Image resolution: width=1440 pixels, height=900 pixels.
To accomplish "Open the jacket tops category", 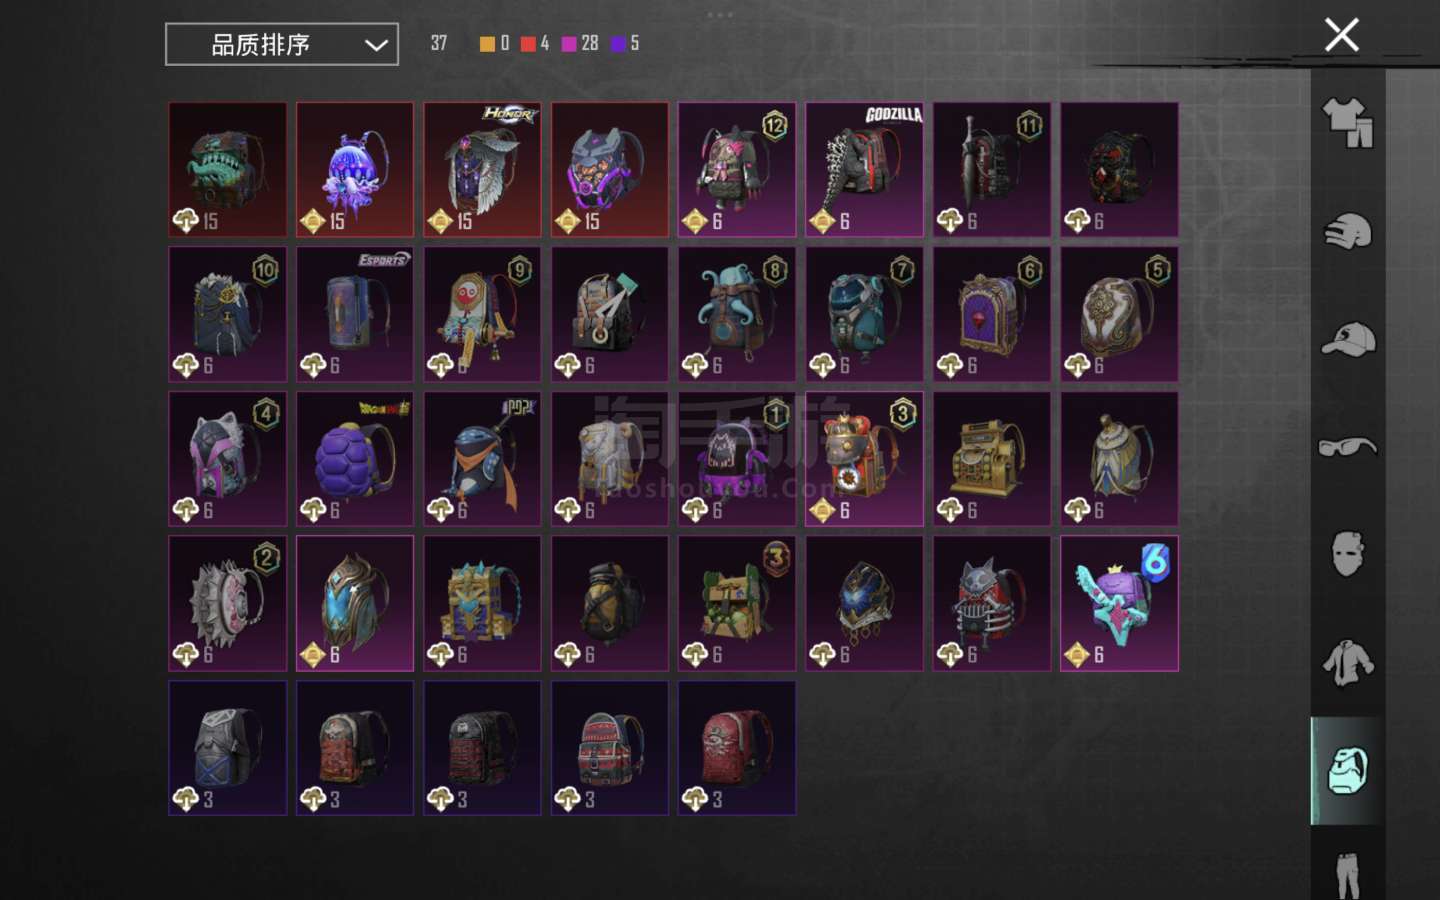I will pos(1347,662).
